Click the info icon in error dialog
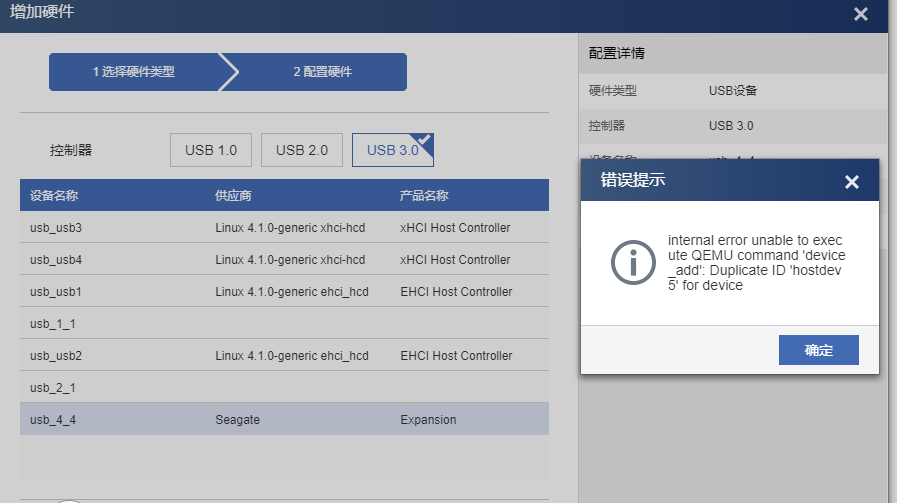 (632, 260)
